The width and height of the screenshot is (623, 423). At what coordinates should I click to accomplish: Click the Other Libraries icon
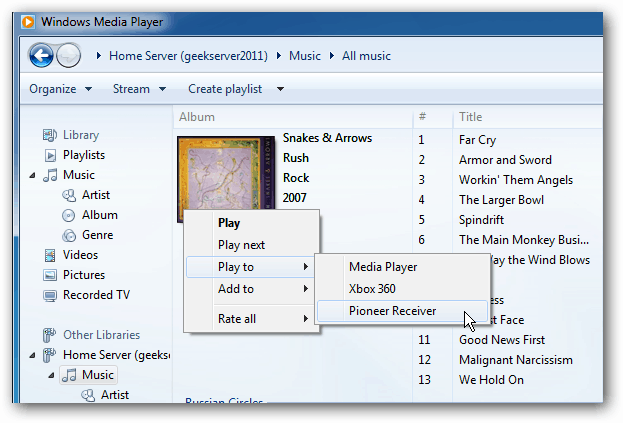tap(49, 335)
